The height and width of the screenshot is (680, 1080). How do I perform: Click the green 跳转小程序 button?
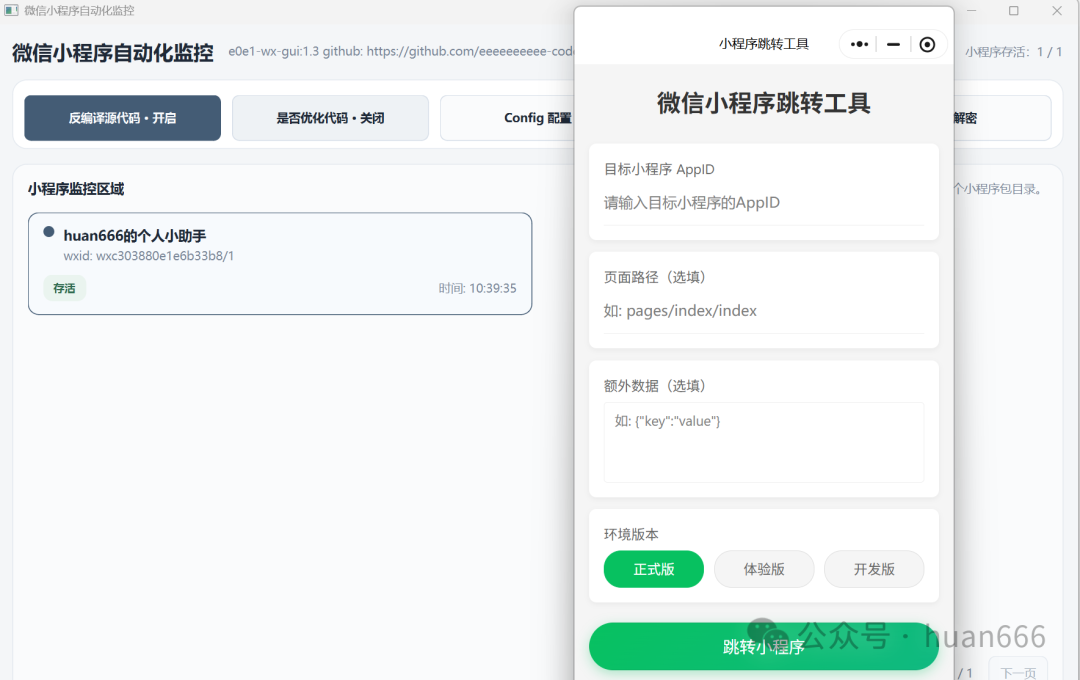763,646
